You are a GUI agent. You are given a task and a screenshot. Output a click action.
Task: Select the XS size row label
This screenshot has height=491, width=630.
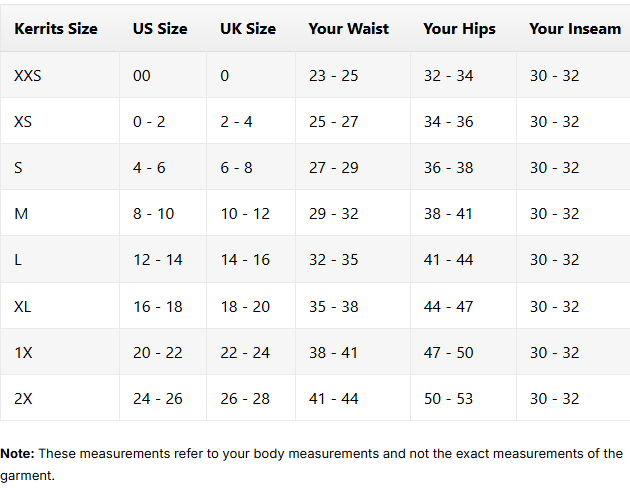23,121
